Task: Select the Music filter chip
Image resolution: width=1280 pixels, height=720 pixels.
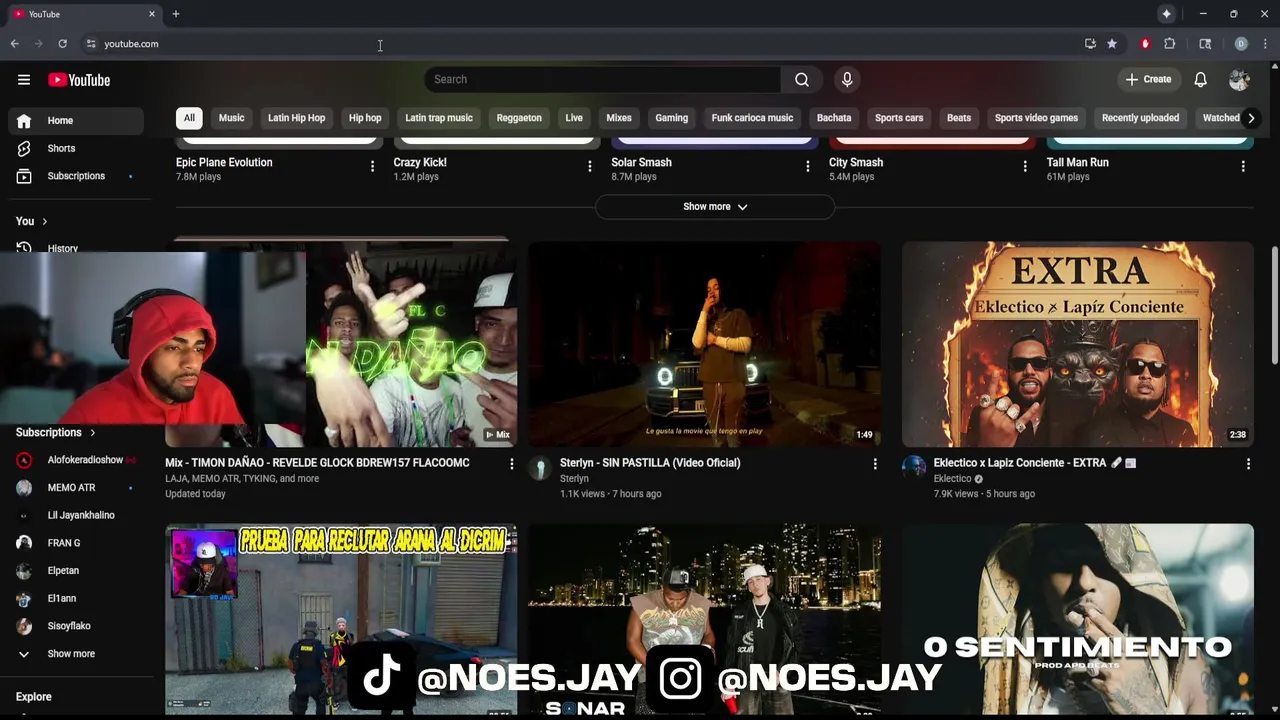Action: click(x=231, y=118)
